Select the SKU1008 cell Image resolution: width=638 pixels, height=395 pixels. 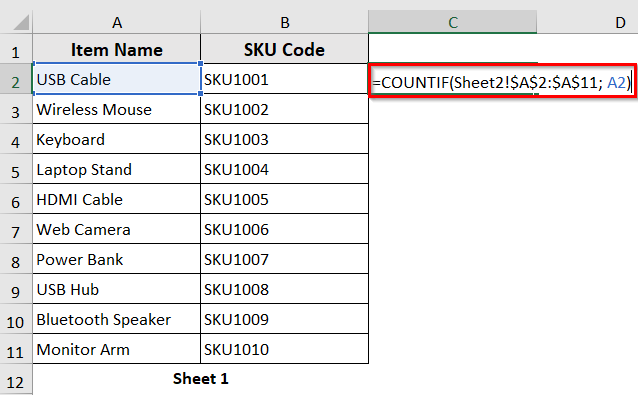pos(284,289)
